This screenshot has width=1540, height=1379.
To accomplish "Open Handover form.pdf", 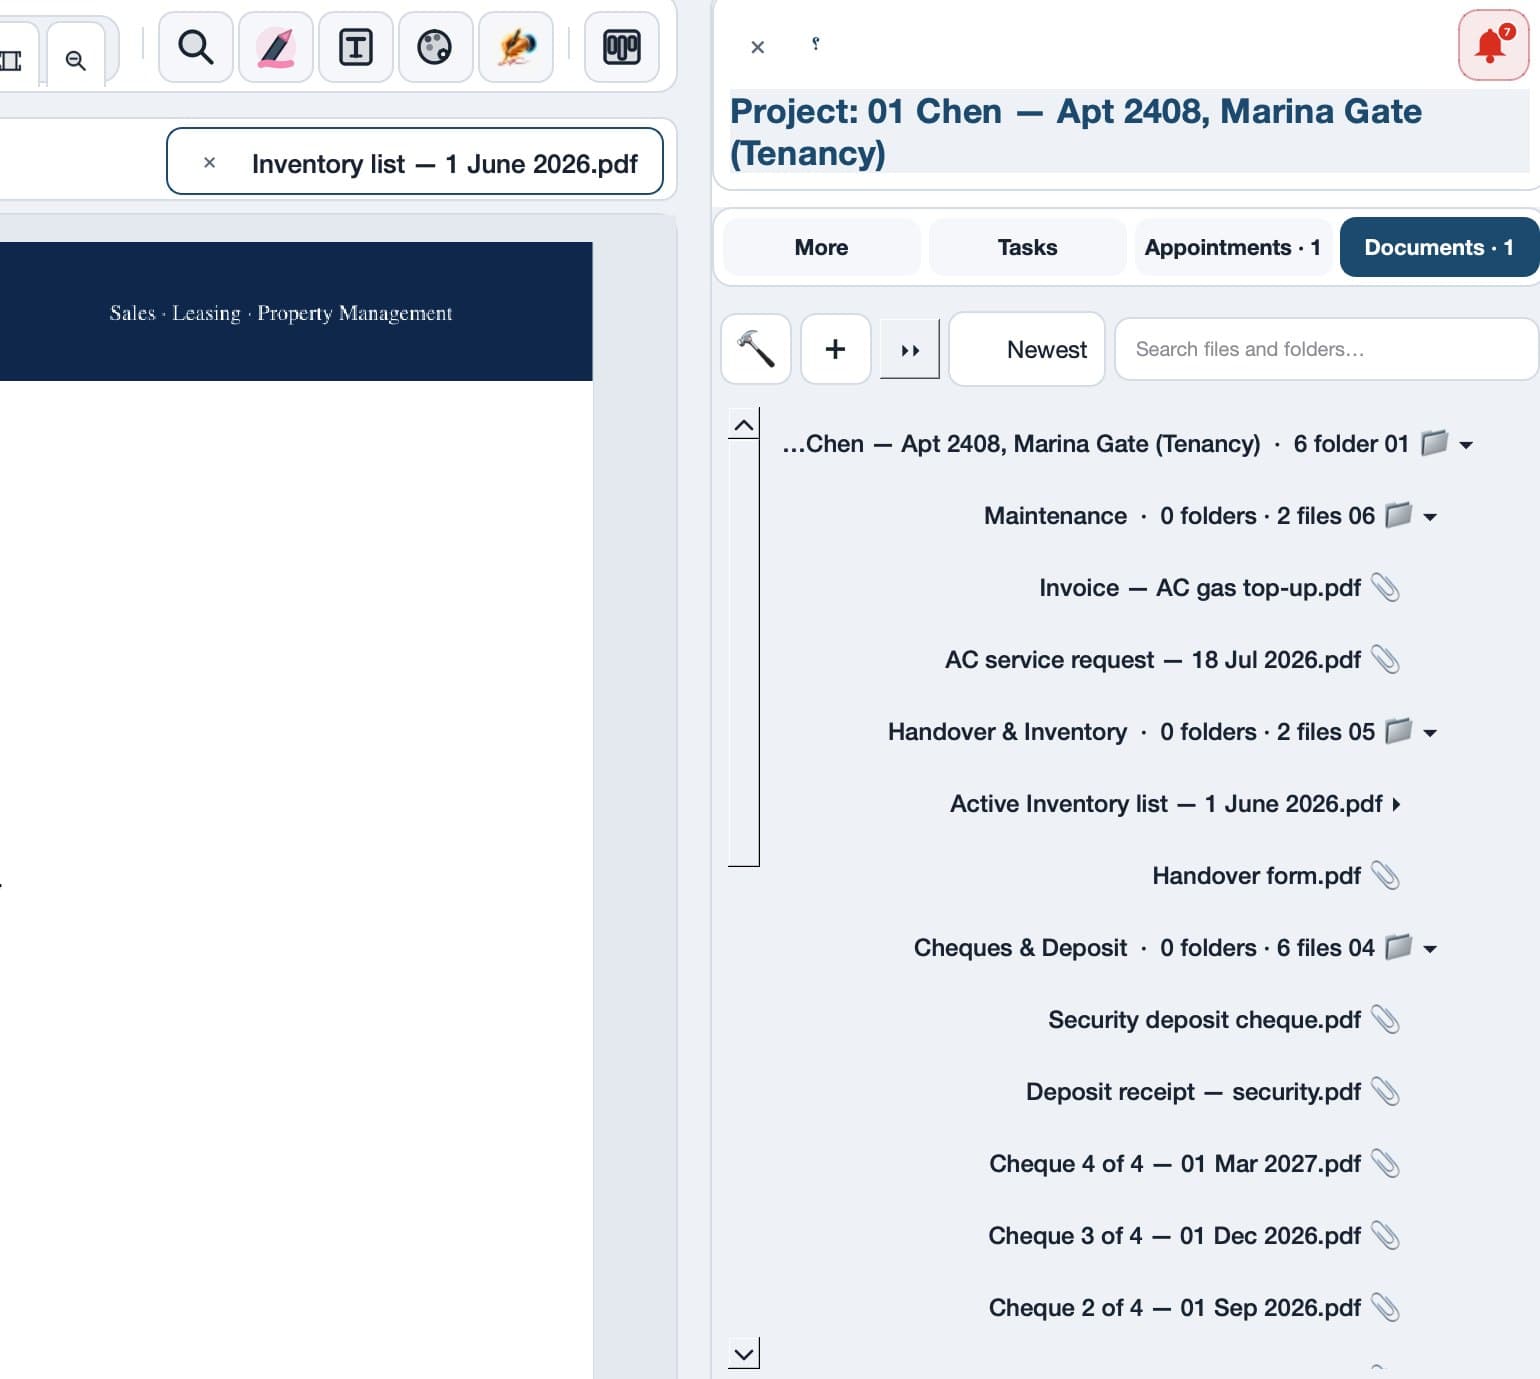I will click(x=1256, y=876).
